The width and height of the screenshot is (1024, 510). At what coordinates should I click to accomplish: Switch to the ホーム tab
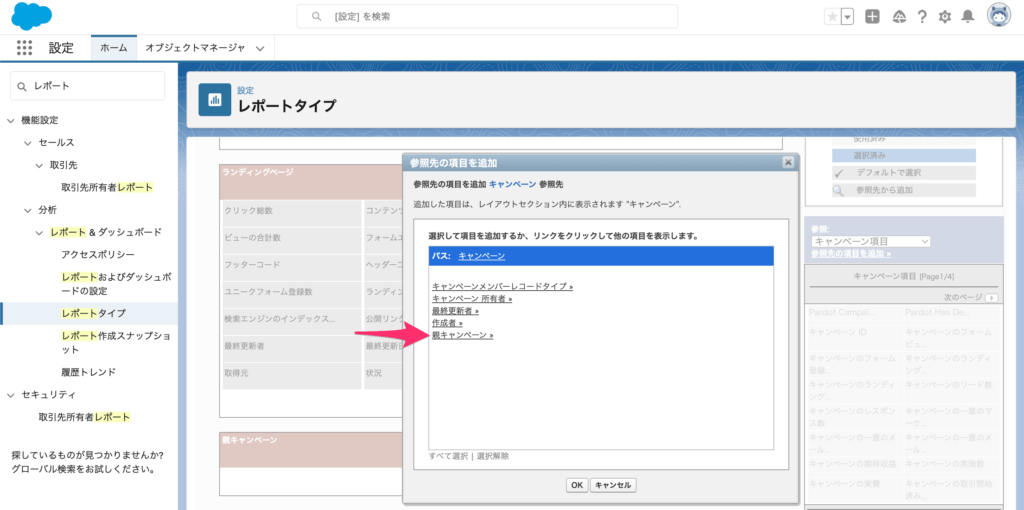[114, 48]
